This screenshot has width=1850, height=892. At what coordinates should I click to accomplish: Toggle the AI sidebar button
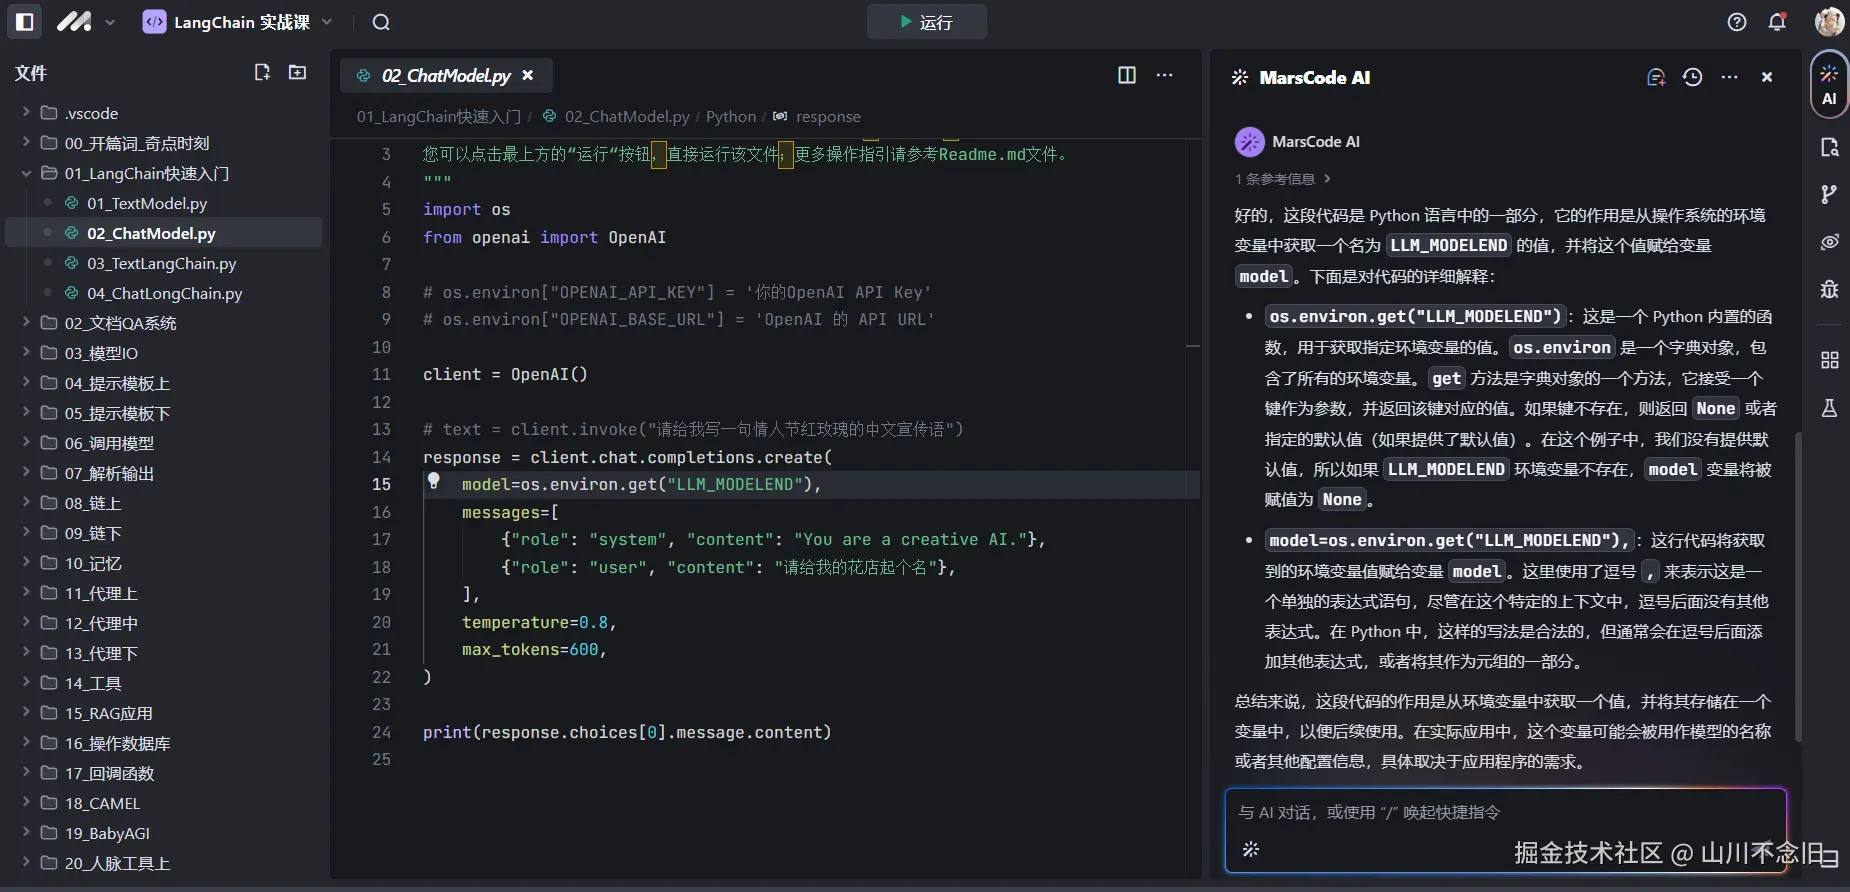pyautogui.click(x=1829, y=84)
